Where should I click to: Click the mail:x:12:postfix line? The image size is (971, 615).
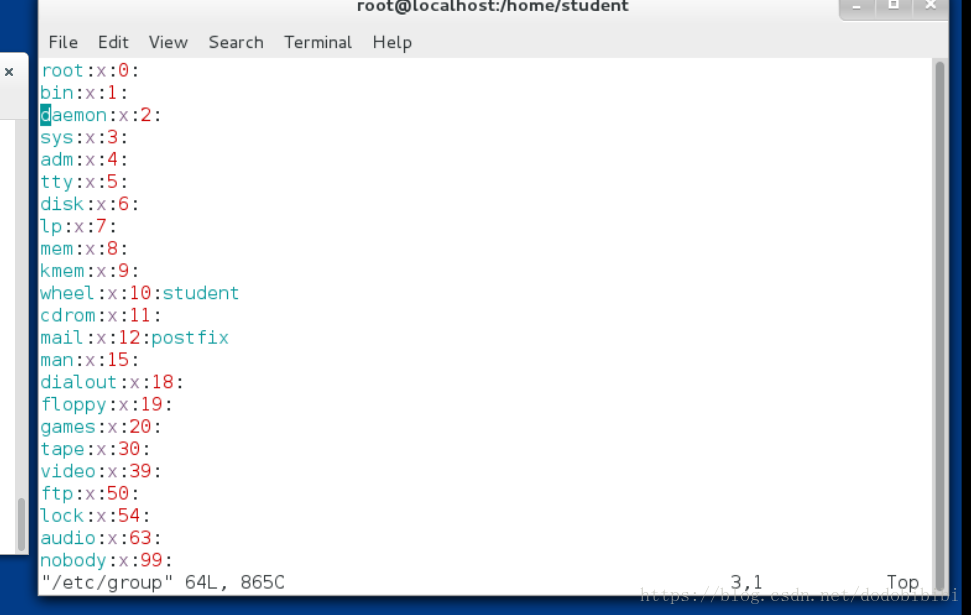135,338
